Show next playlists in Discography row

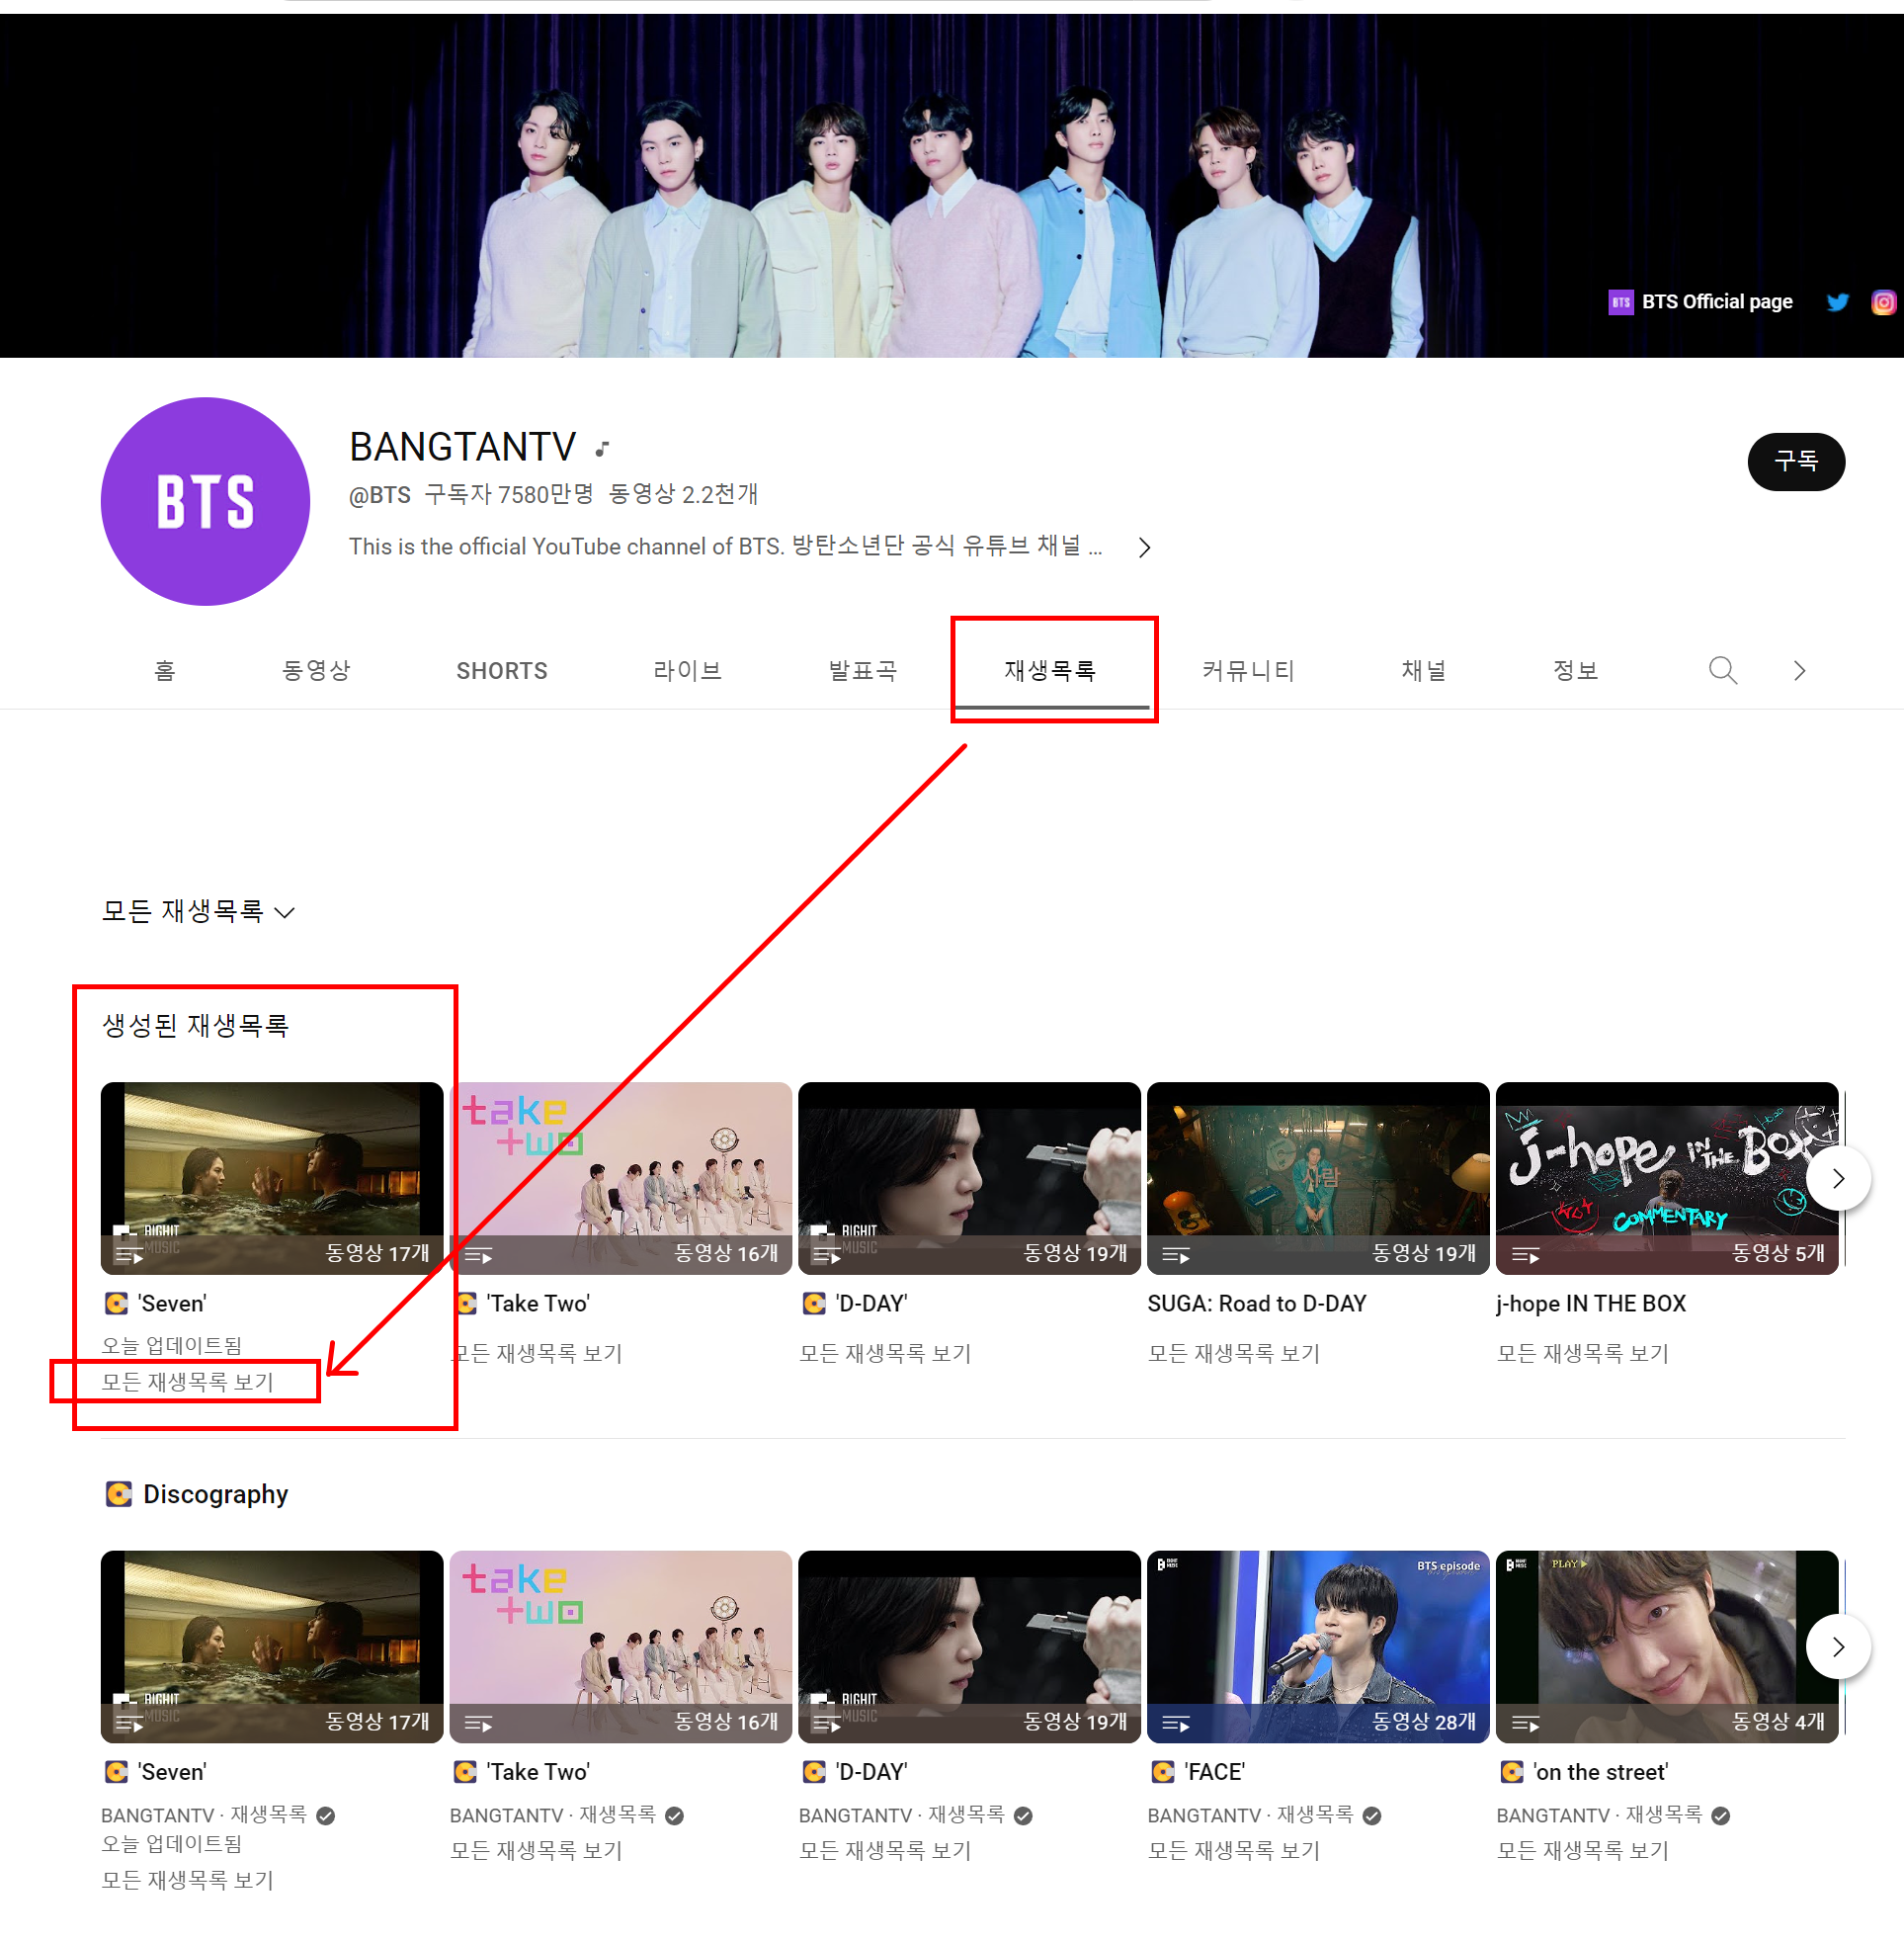pyautogui.click(x=1837, y=1646)
